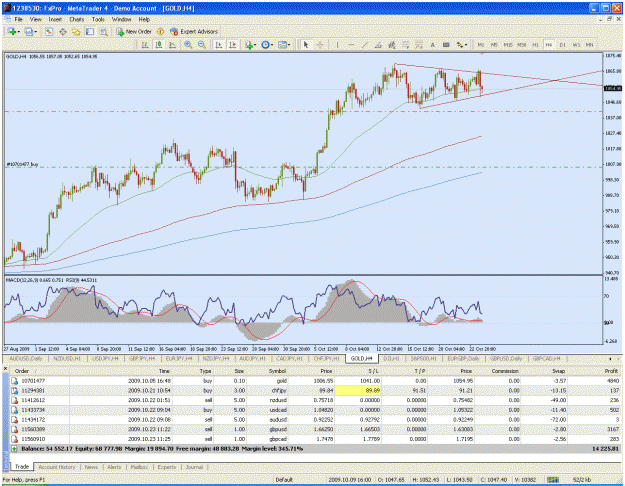Toggle the Data Window crosshair-style icon

(63, 31)
